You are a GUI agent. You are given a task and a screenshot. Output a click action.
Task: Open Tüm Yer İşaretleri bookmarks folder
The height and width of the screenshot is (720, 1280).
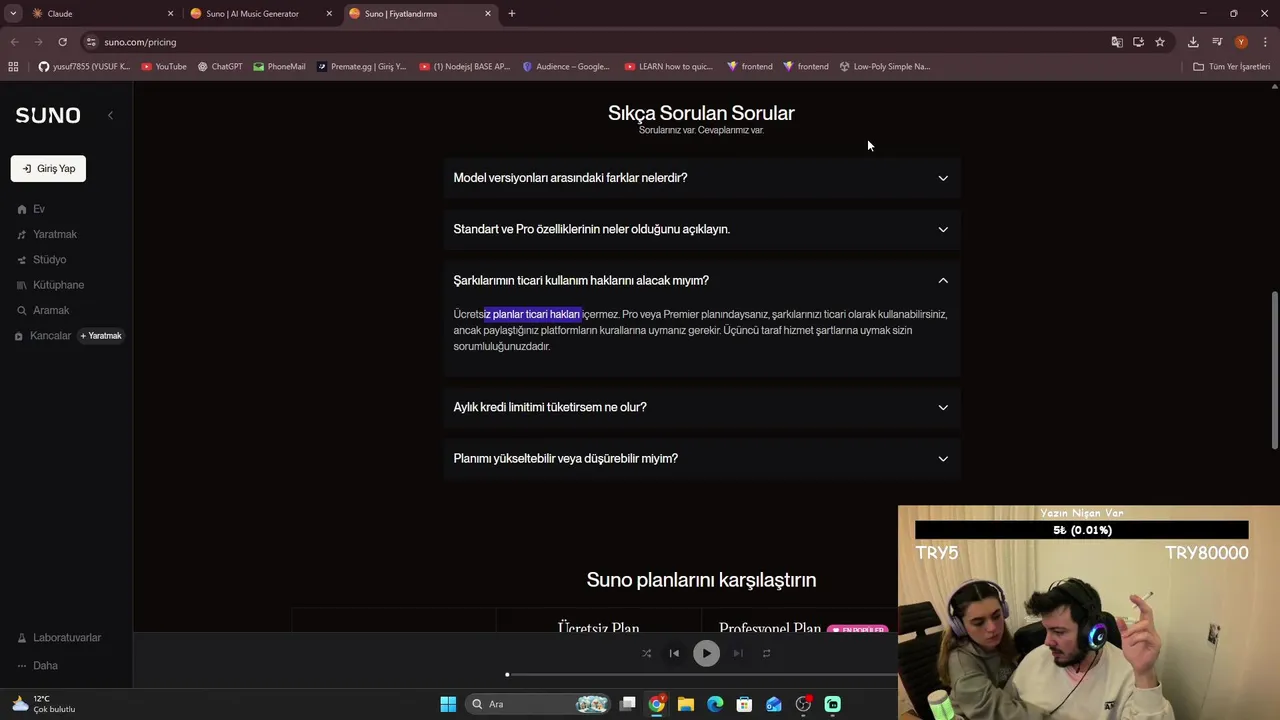click(x=1232, y=67)
